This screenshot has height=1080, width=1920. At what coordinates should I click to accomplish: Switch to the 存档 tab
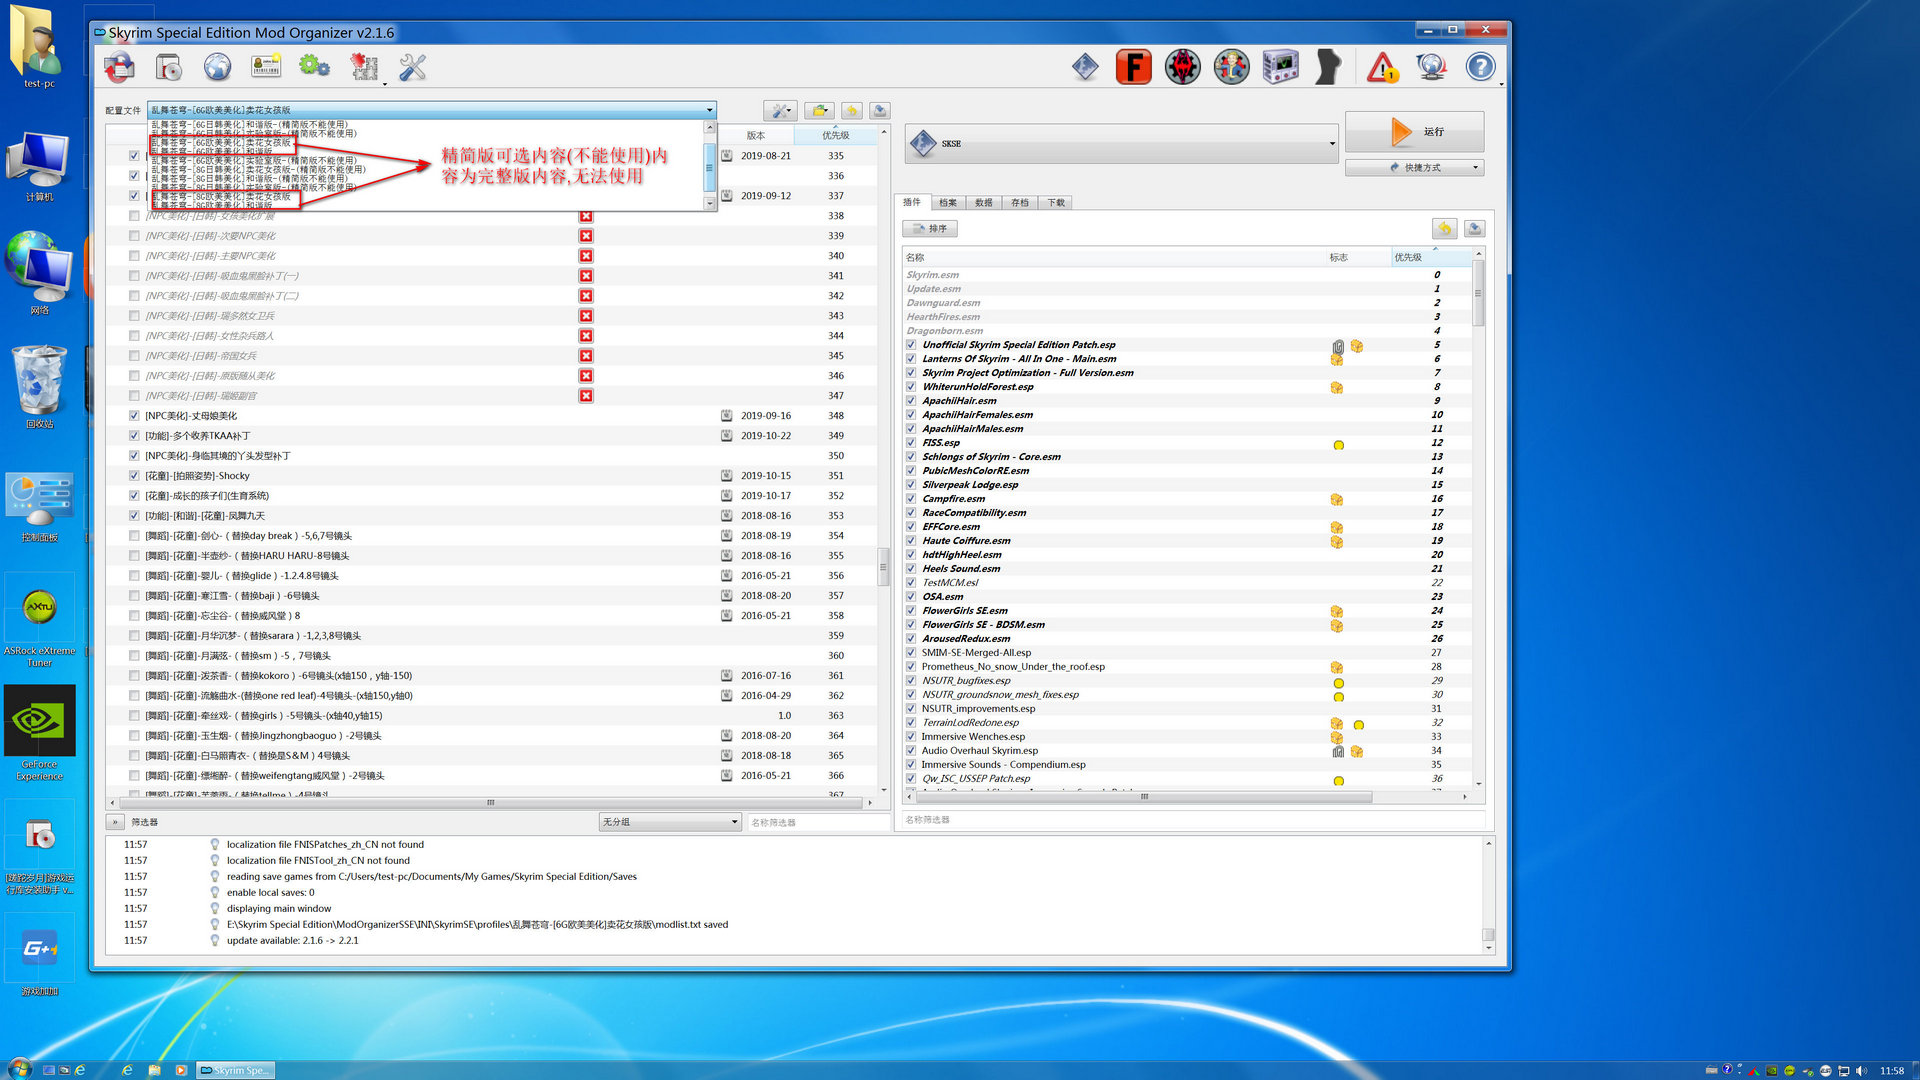pos(1019,203)
